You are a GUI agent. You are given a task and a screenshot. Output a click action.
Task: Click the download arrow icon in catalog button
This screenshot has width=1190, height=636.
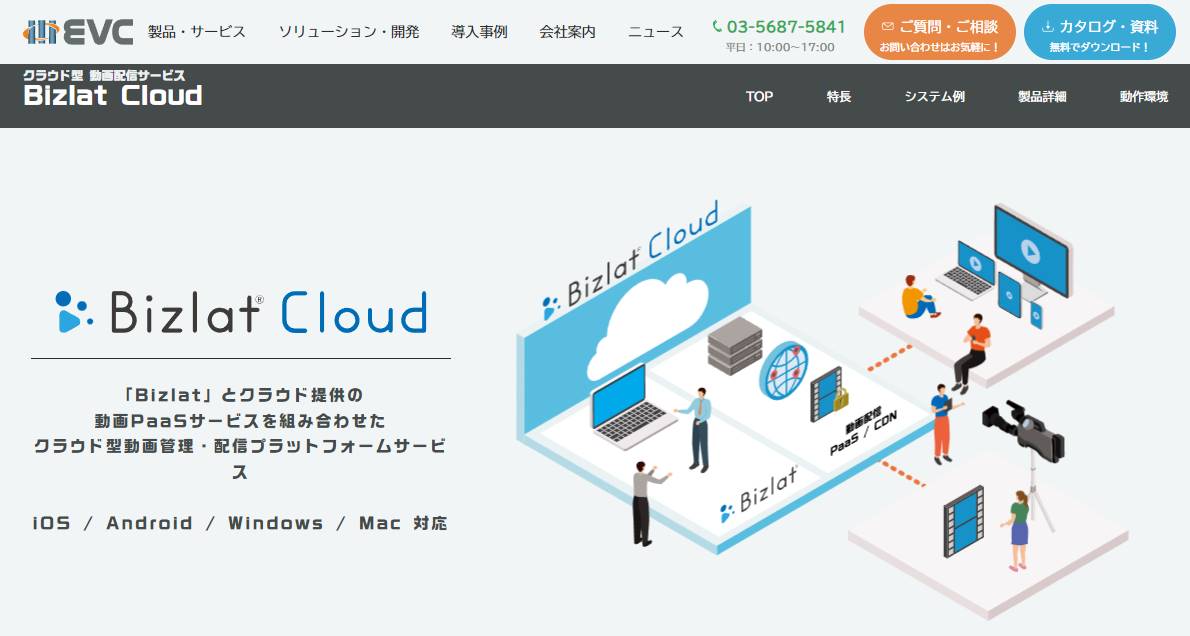click(1047, 27)
